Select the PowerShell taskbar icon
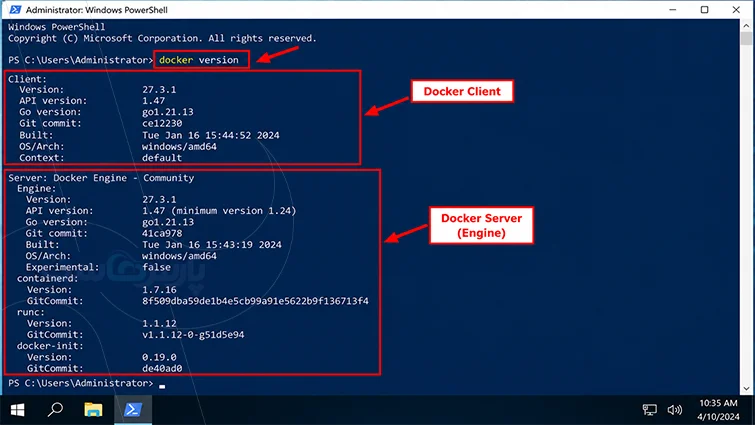 (x=133, y=410)
